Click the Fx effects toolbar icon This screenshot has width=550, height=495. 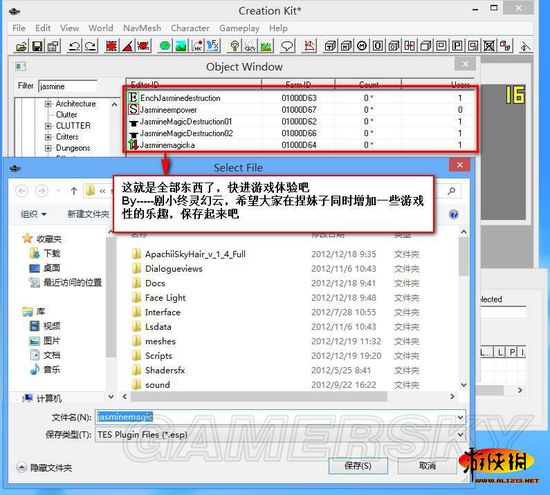(213, 46)
